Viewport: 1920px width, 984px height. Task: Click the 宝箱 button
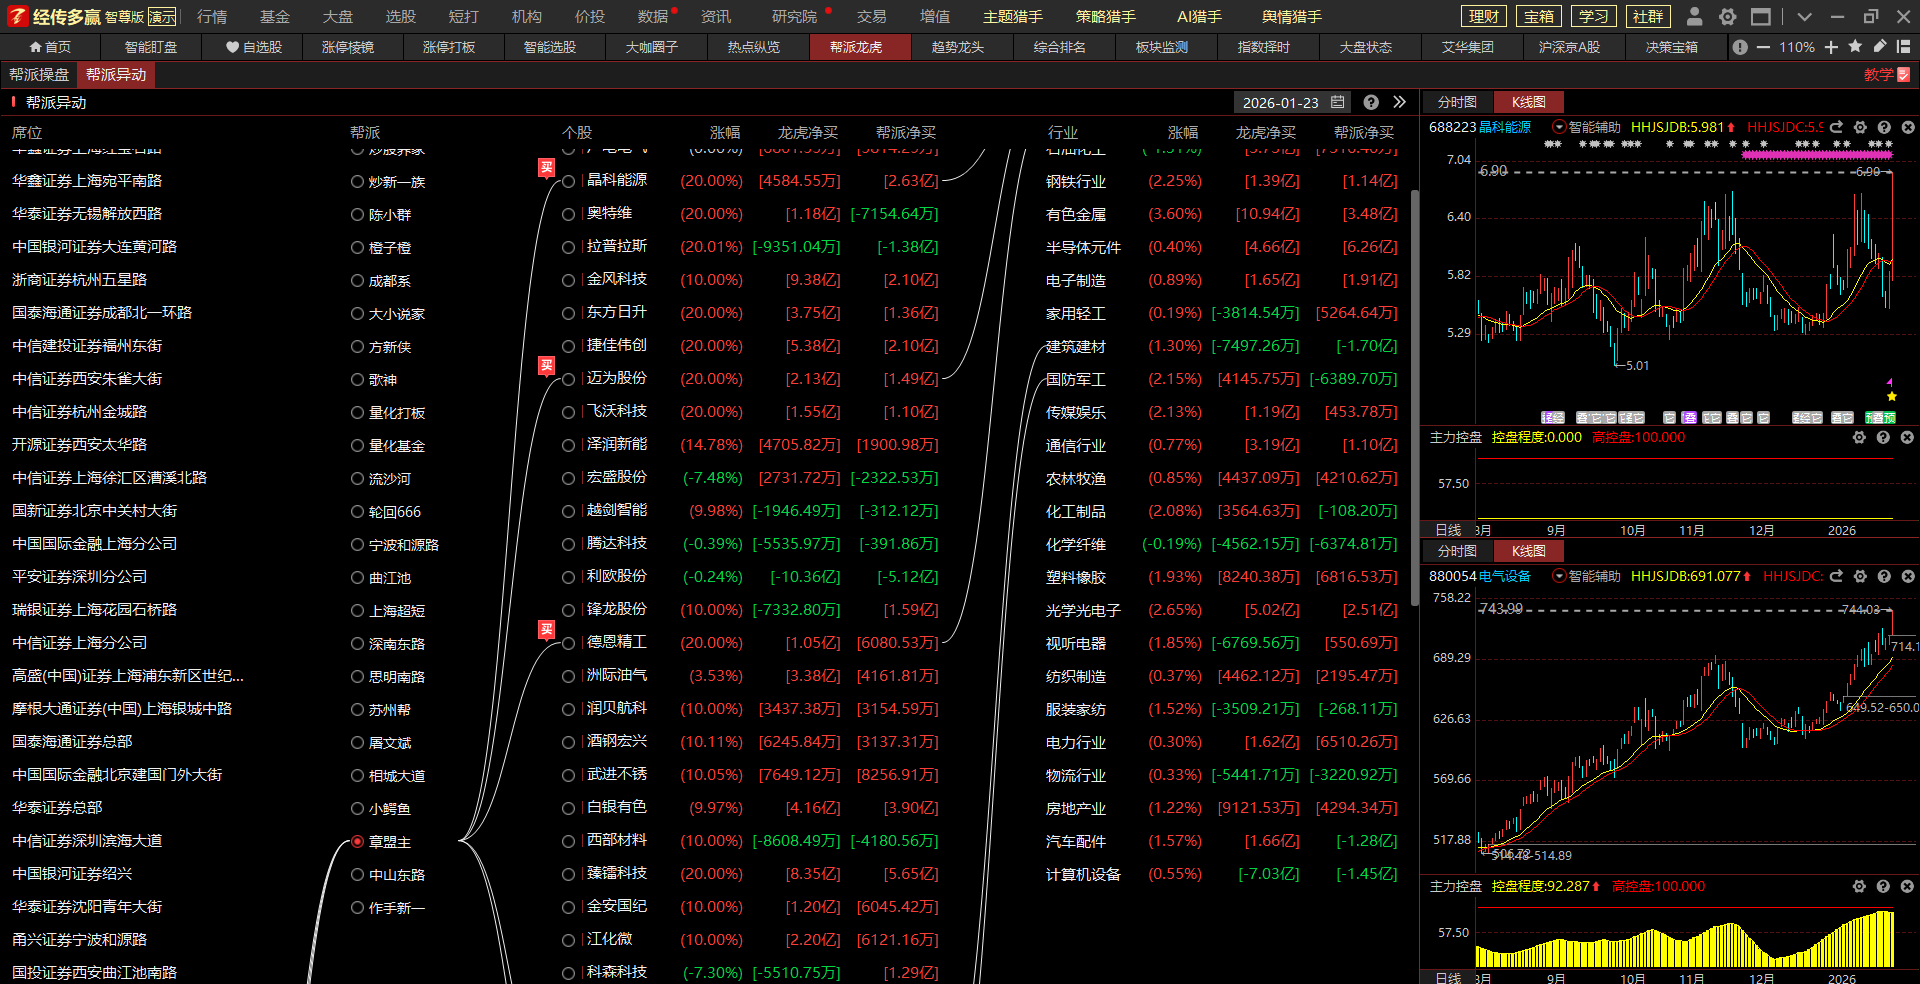click(1538, 16)
